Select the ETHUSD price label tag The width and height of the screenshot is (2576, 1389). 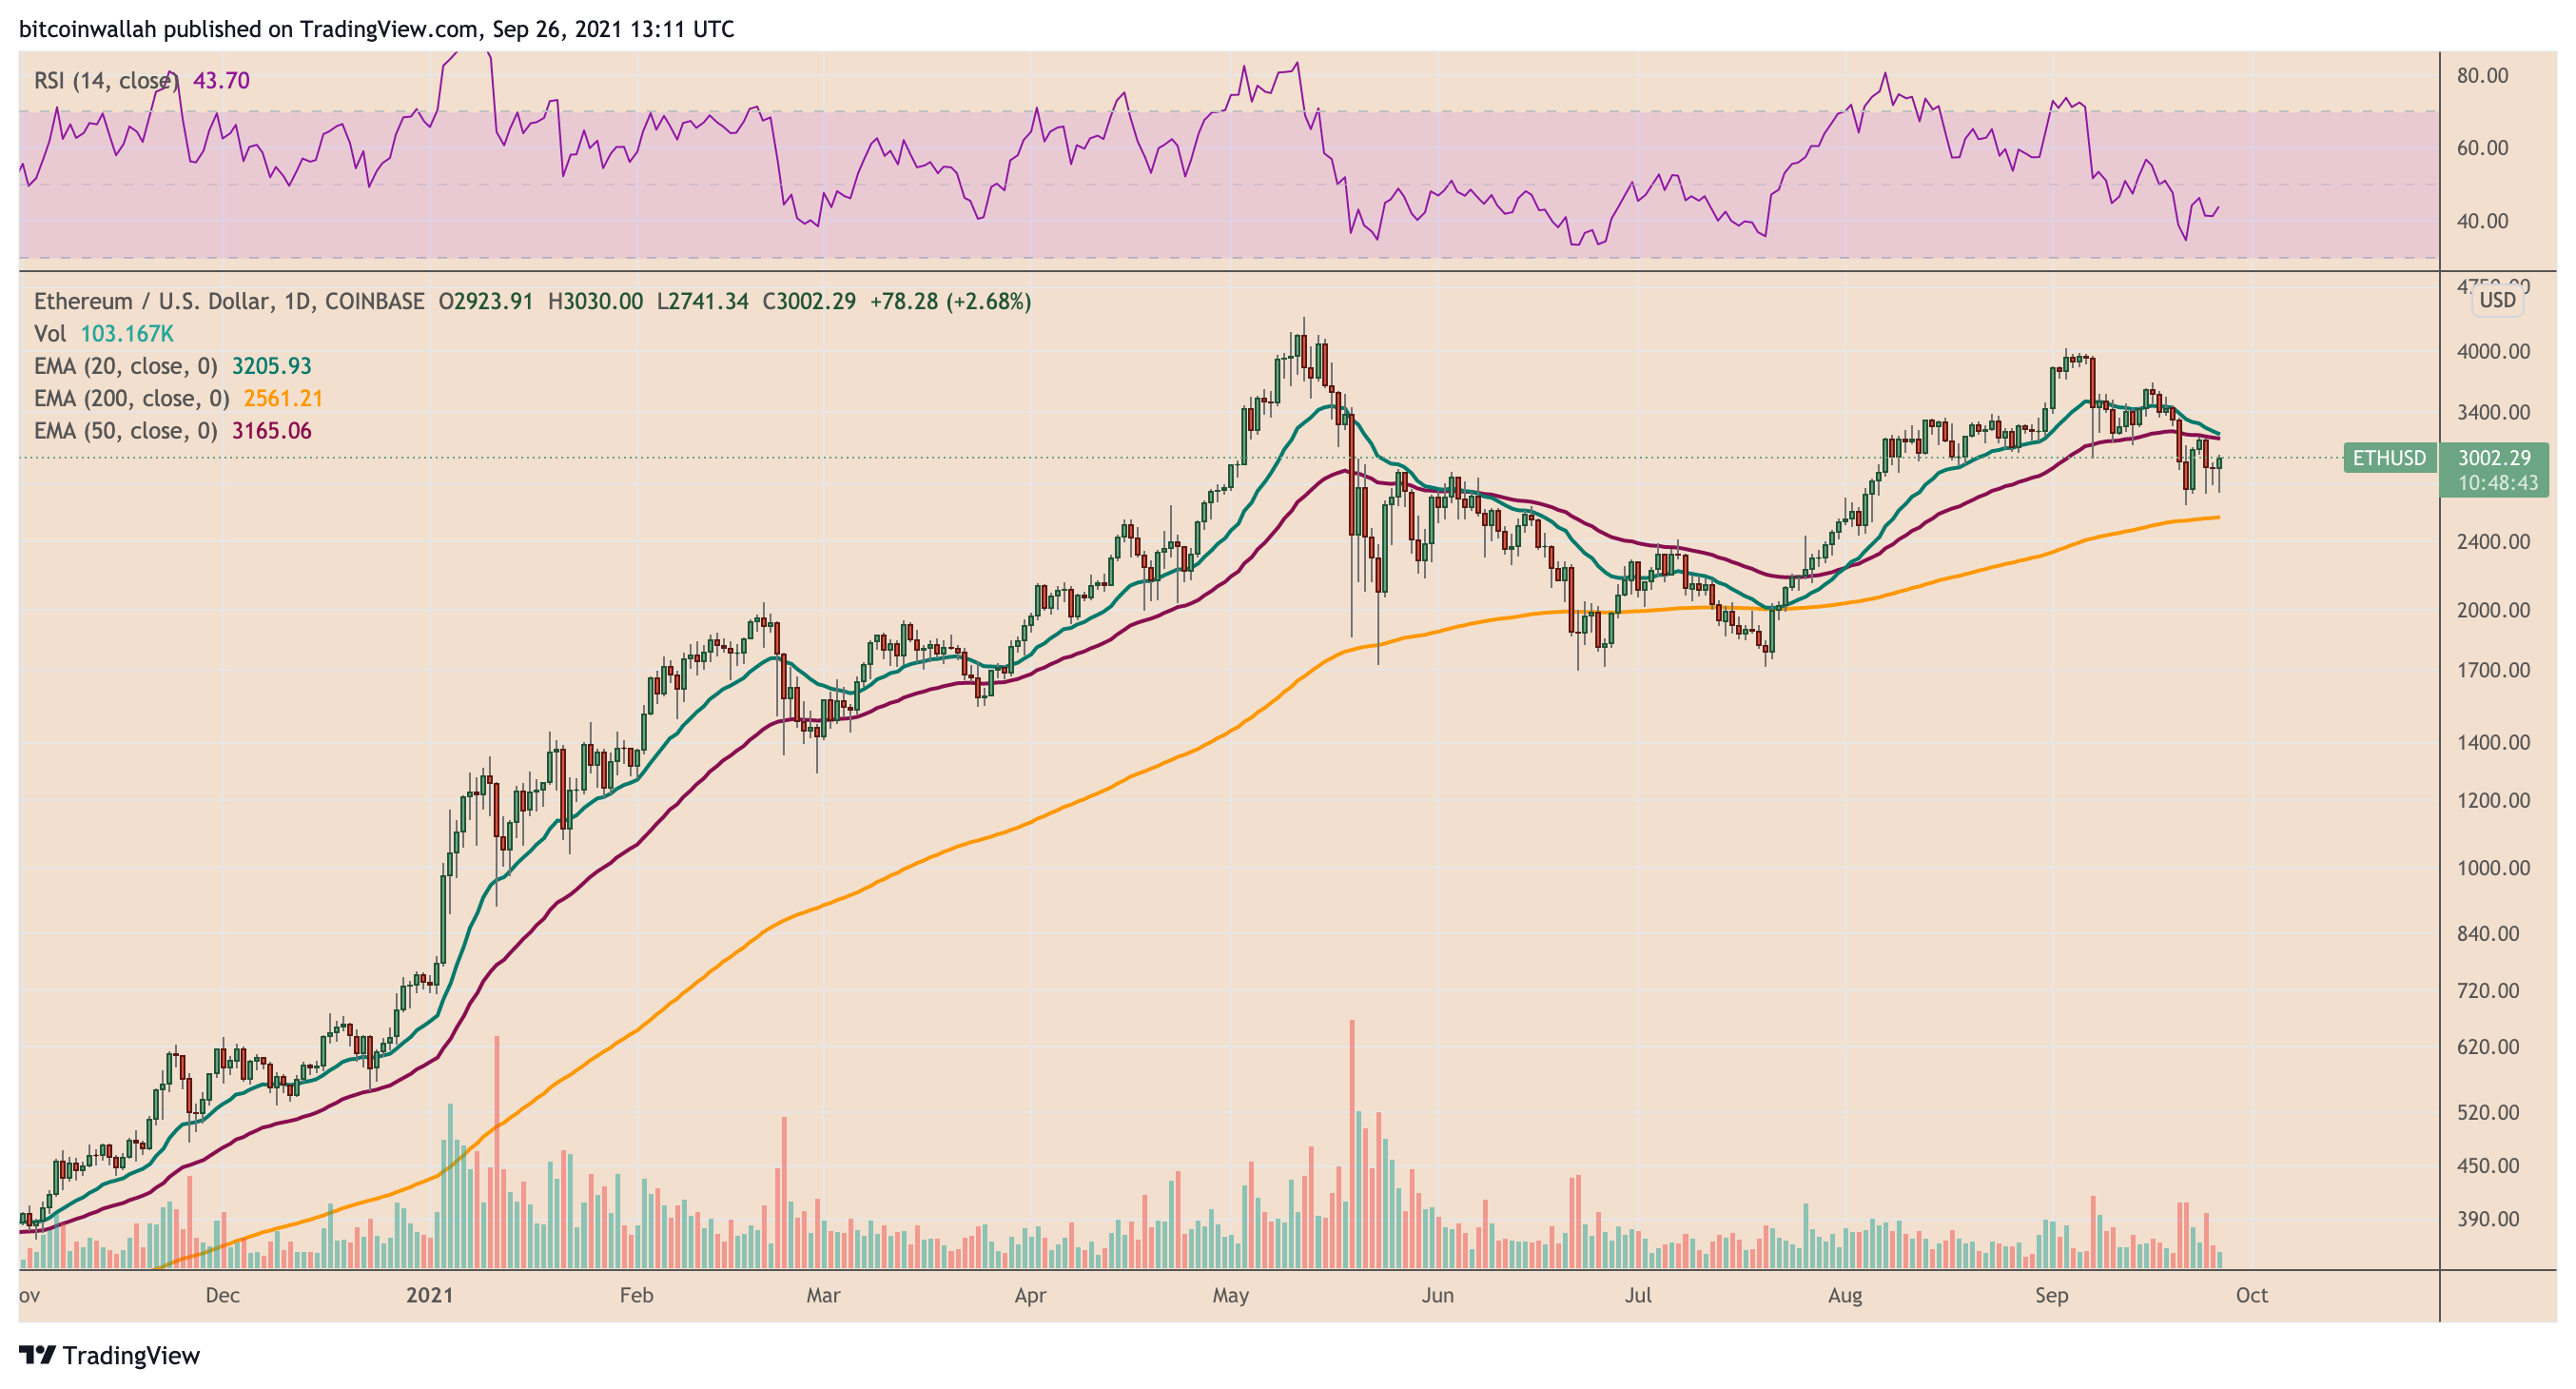coord(2389,458)
